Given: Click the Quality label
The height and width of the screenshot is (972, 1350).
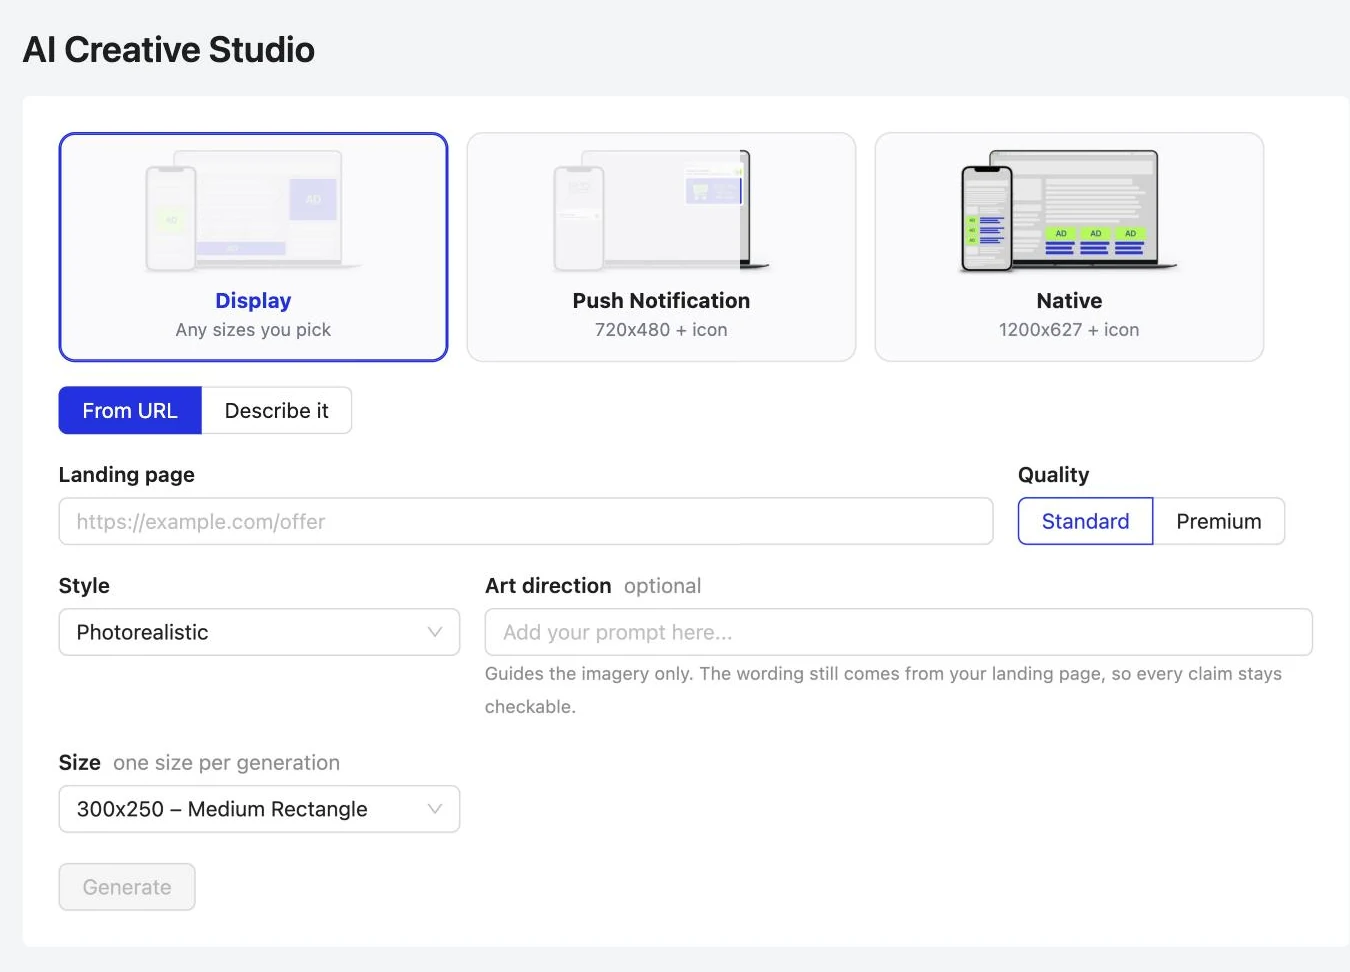Looking at the screenshot, I should pyautogui.click(x=1054, y=475).
